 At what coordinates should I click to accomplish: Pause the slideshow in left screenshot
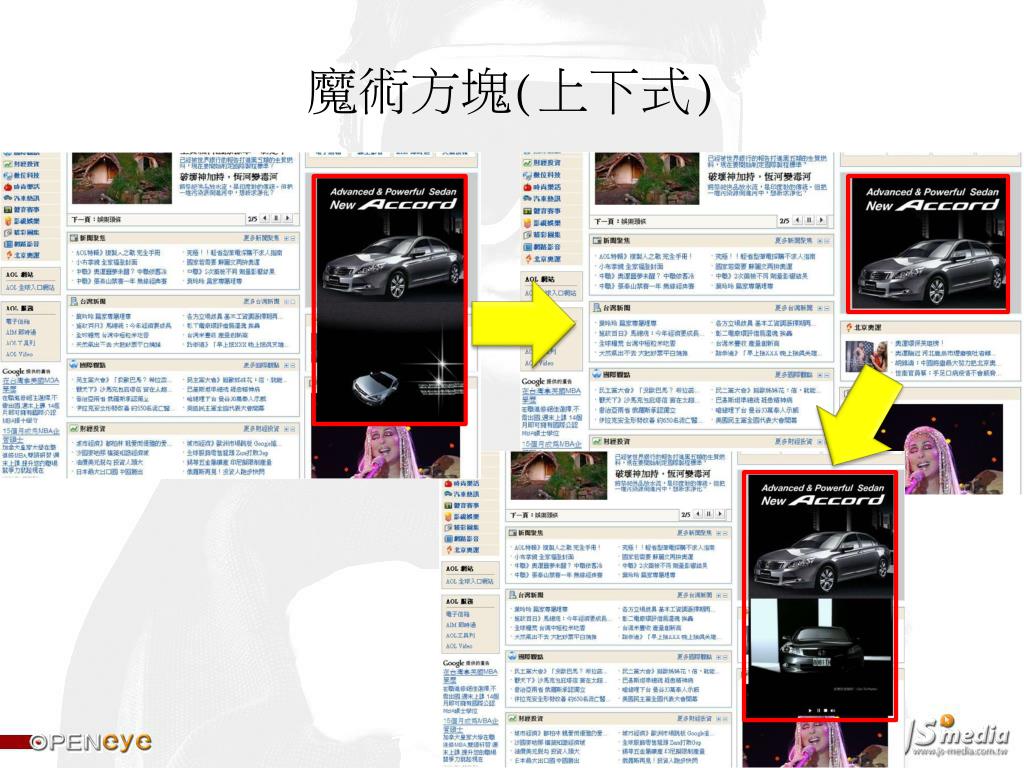tap(276, 218)
